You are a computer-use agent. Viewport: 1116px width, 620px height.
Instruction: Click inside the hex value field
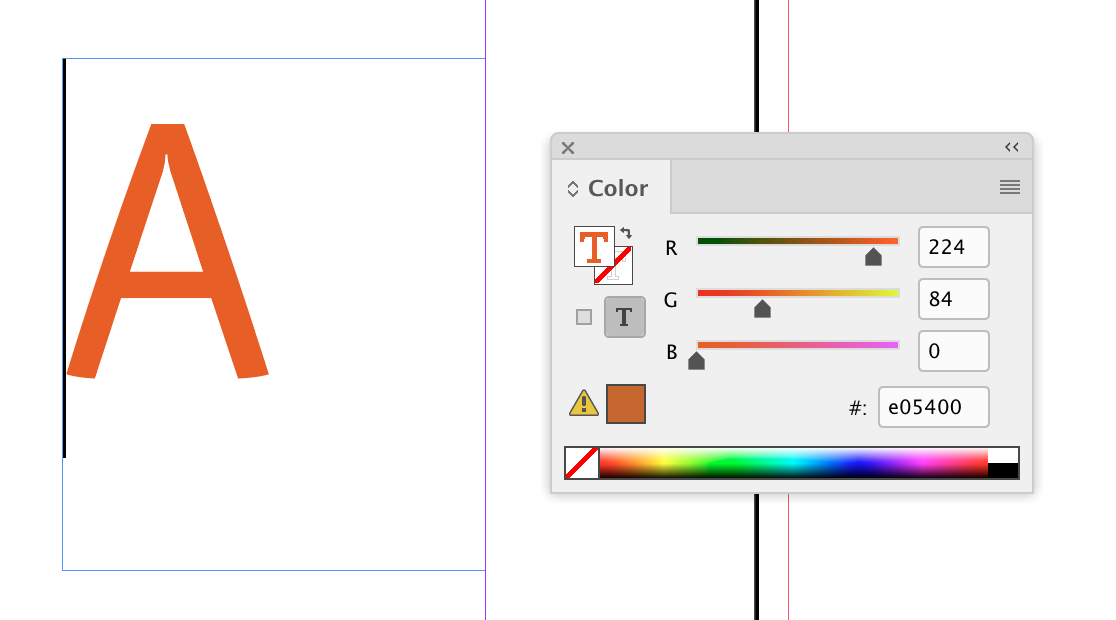tap(932, 406)
